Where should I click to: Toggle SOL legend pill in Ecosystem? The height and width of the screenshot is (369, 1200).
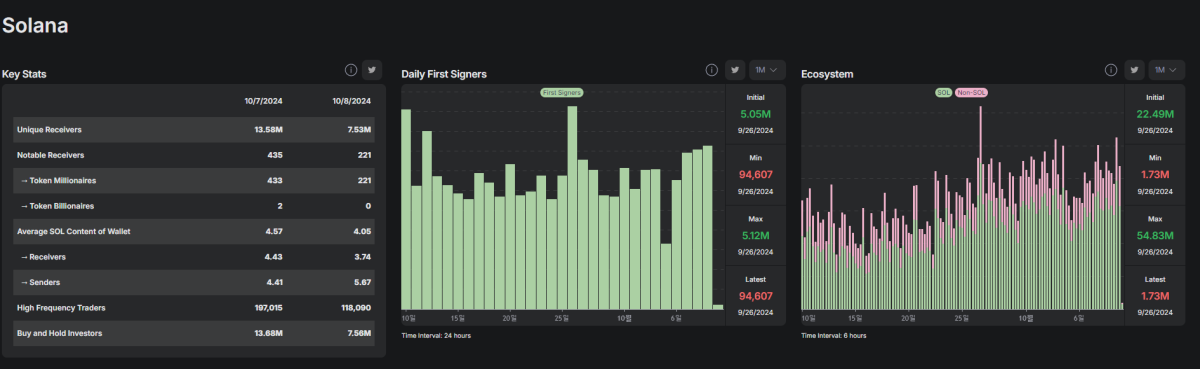[x=944, y=92]
